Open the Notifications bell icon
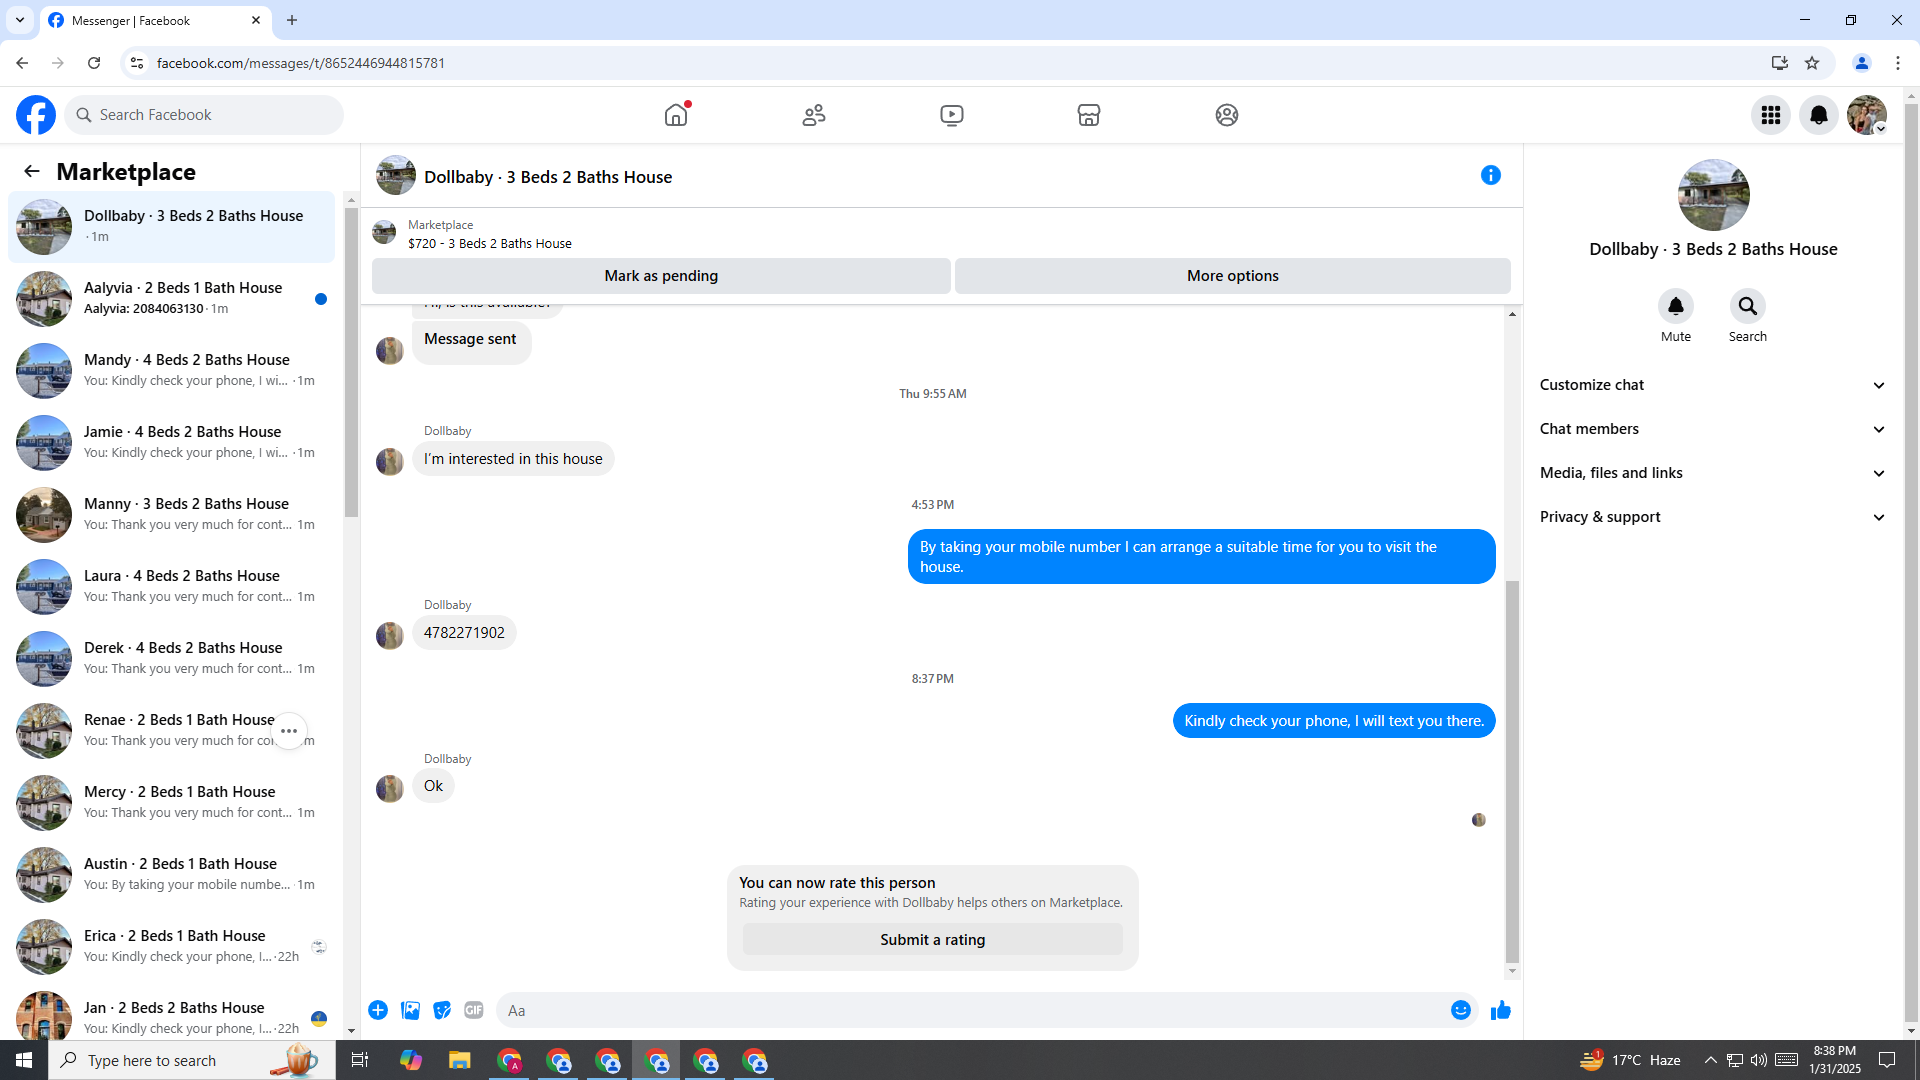The width and height of the screenshot is (1920, 1080). click(x=1819, y=115)
